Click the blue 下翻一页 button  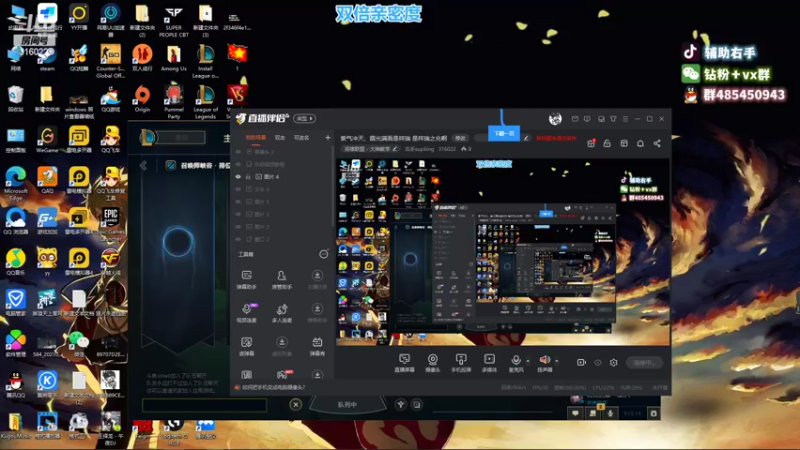(504, 133)
